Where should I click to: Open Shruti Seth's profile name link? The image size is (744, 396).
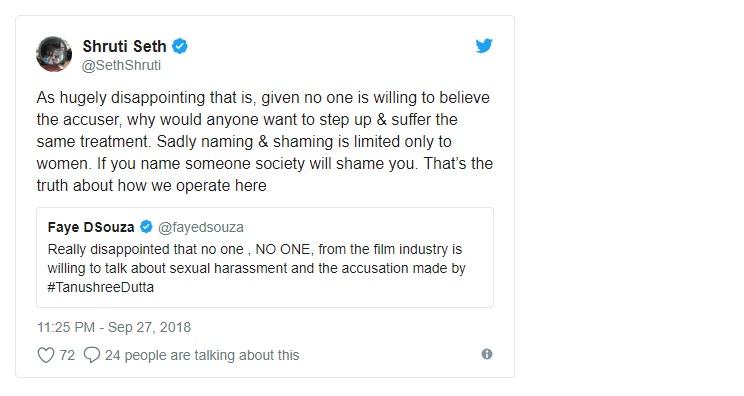(124, 46)
